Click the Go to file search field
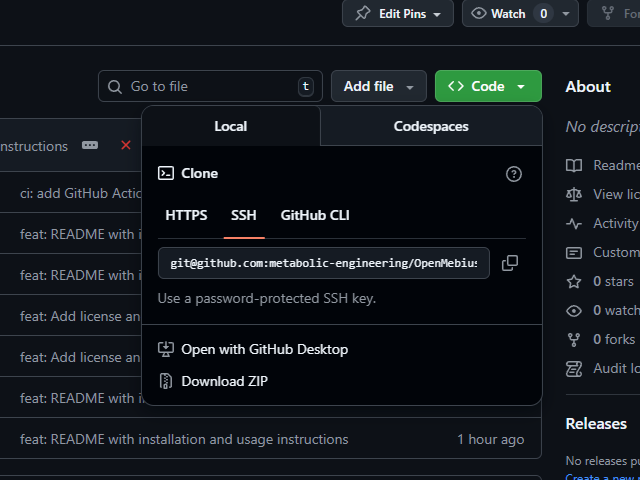 click(x=210, y=86)
